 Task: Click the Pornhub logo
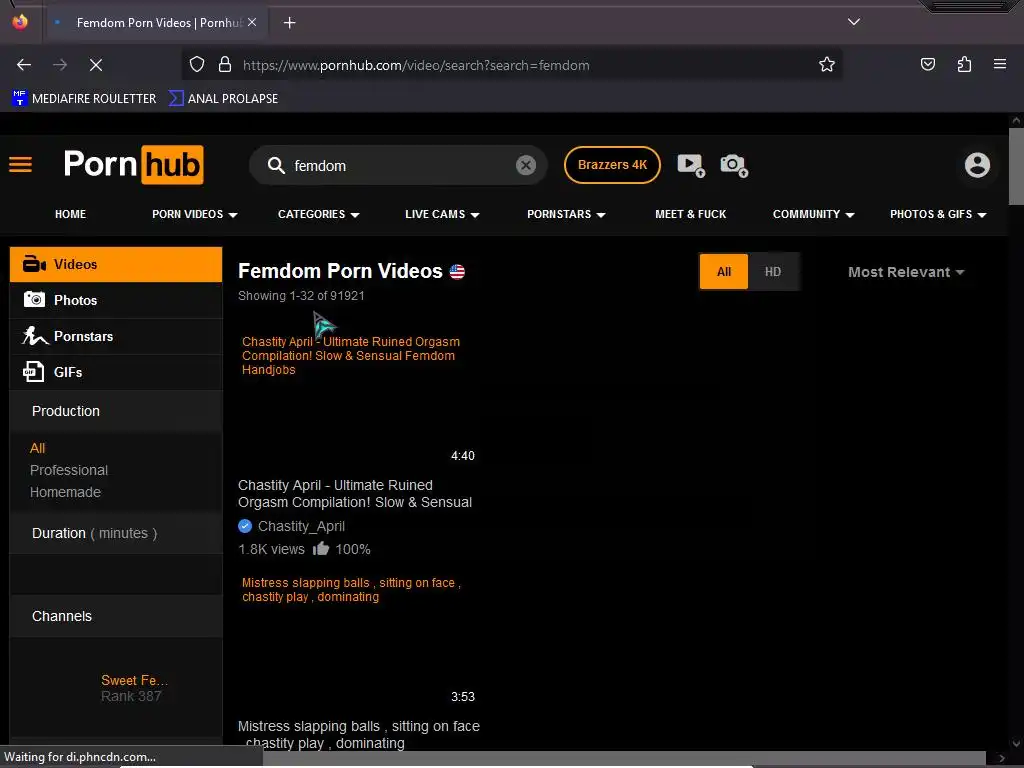[x=133, y=165]
